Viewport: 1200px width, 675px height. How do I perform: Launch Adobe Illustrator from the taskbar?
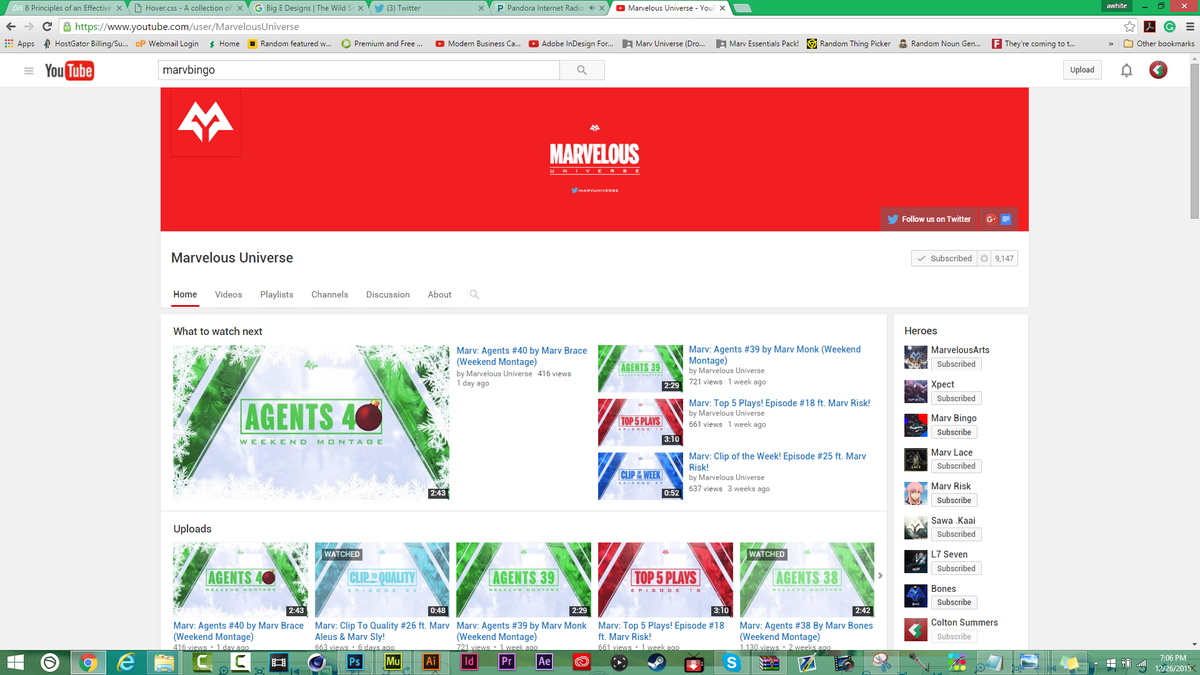pyautogui.click(x=430, y=662)
